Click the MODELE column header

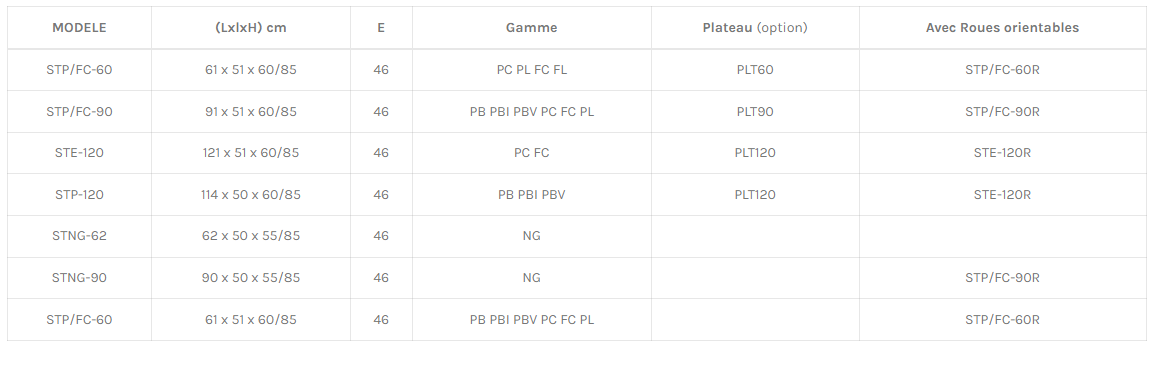pos(79,27)
